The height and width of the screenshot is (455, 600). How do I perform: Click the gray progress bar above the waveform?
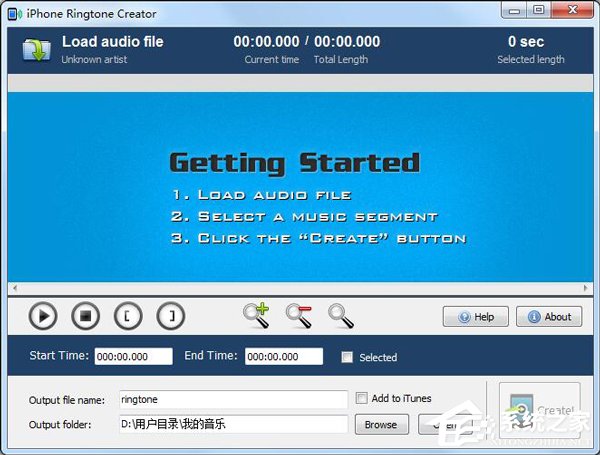click(300, 83)
